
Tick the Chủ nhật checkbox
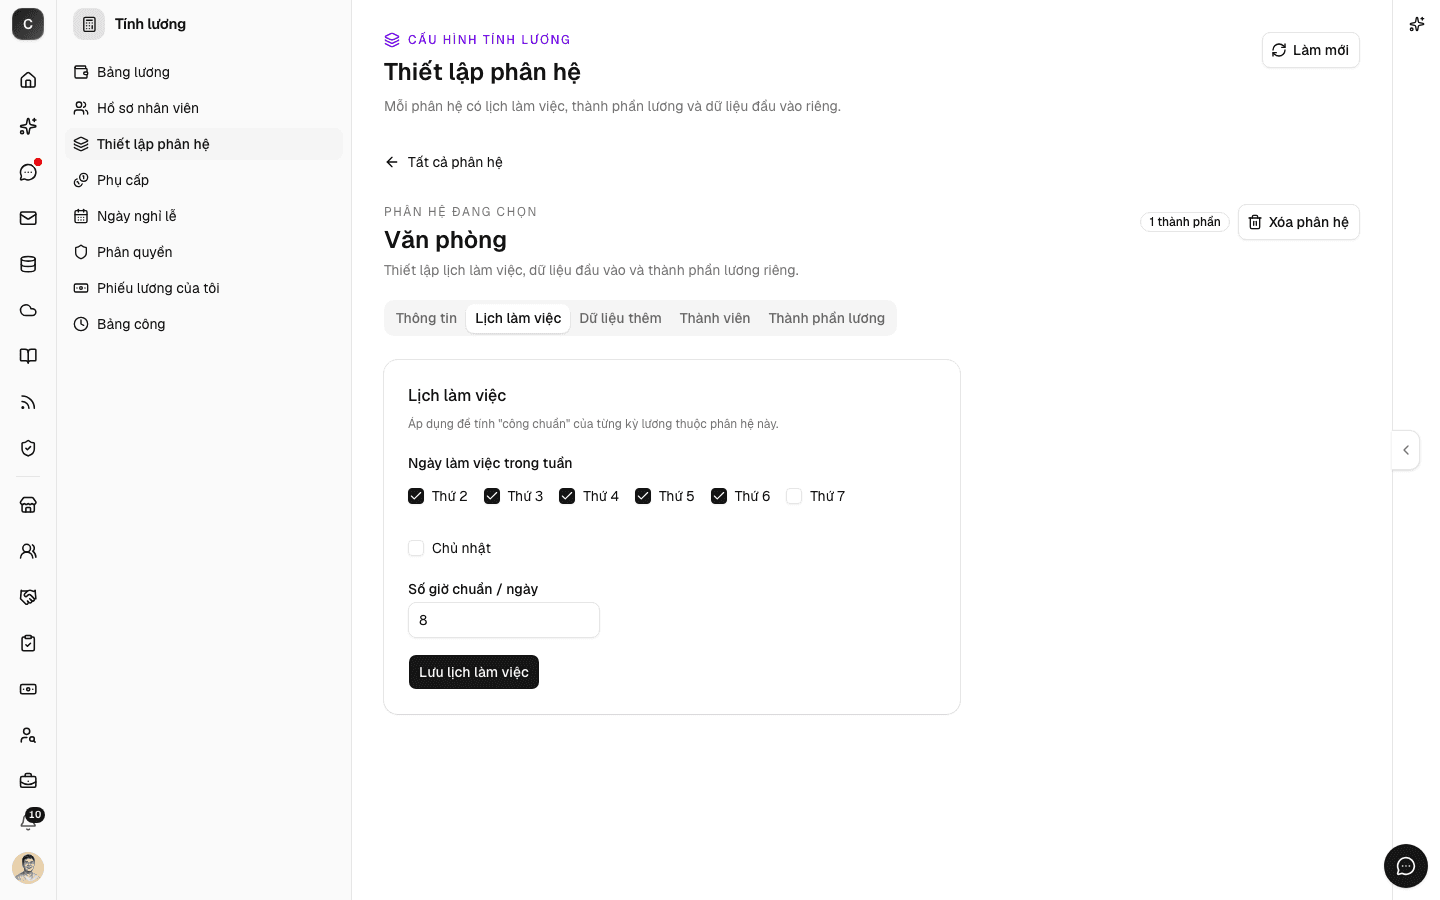416,548
